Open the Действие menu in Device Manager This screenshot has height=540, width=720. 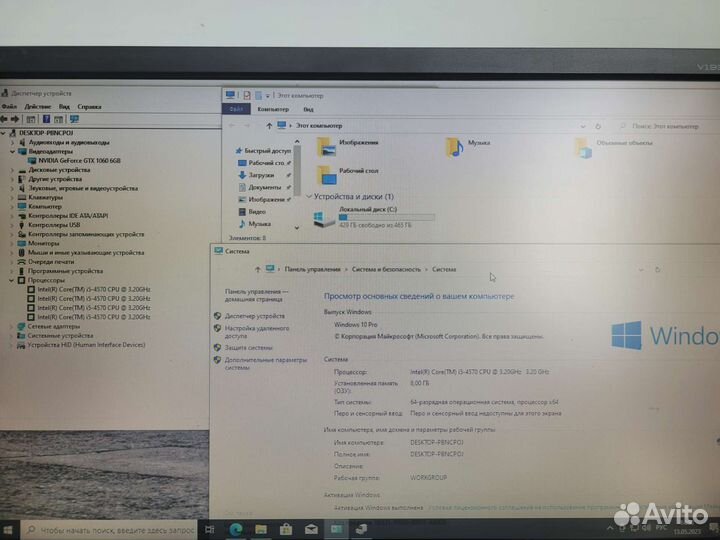38,107
